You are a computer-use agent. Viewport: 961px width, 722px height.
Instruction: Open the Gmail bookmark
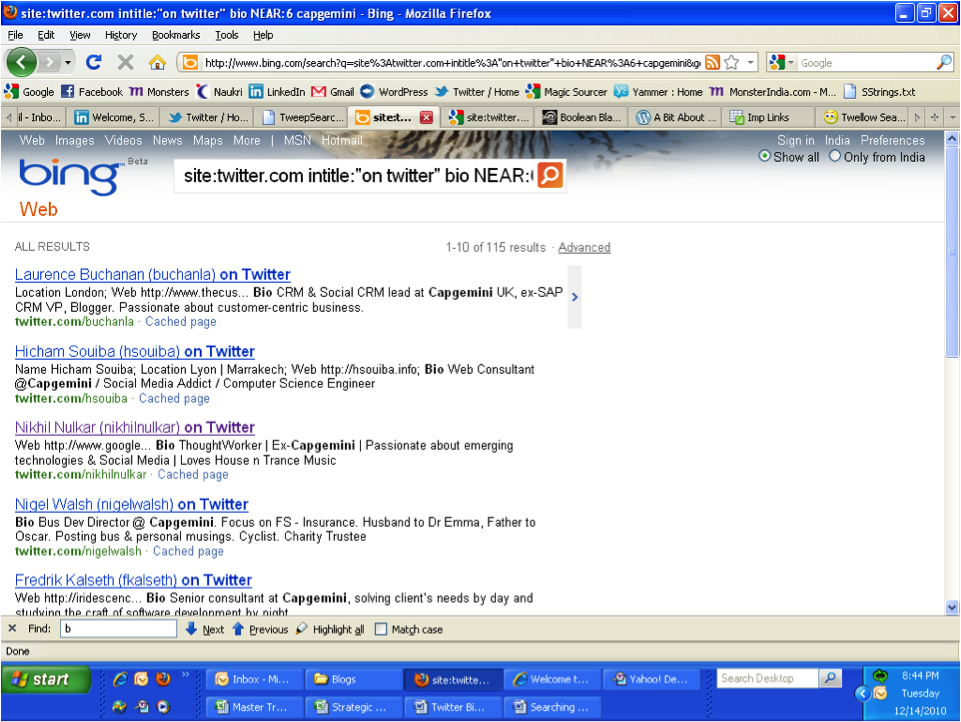333,92
